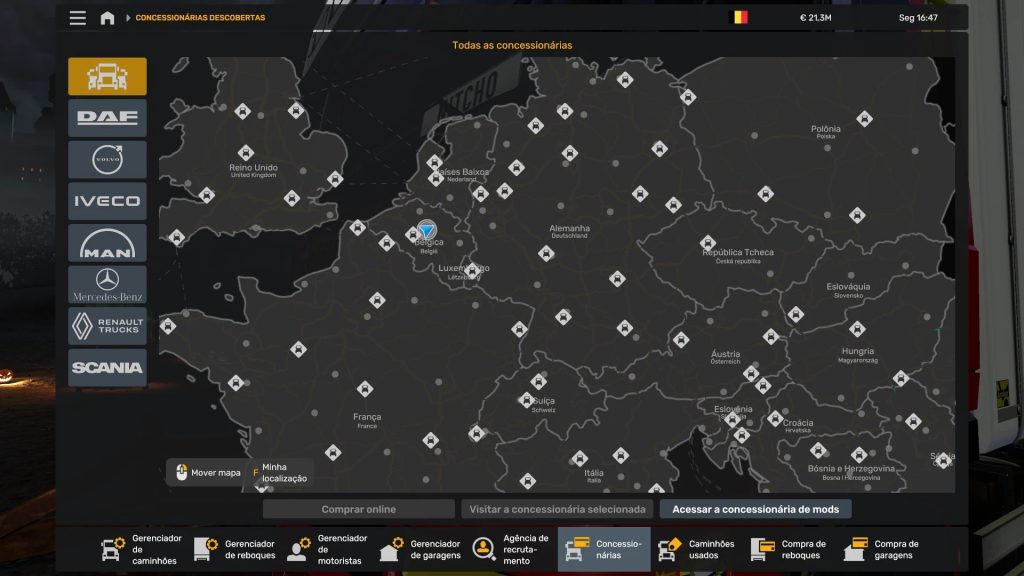The image size is (1024, 576).
Task: Select dealership marker above Reino Unido label
Action: coord(246,153)
